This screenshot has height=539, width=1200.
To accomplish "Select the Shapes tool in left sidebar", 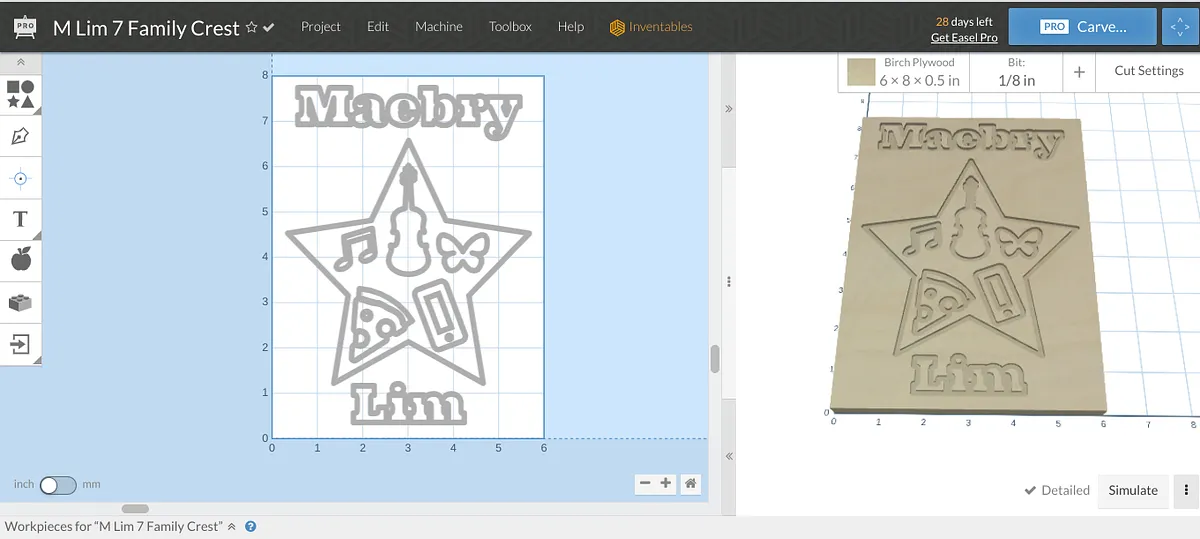I will [21, 94].
